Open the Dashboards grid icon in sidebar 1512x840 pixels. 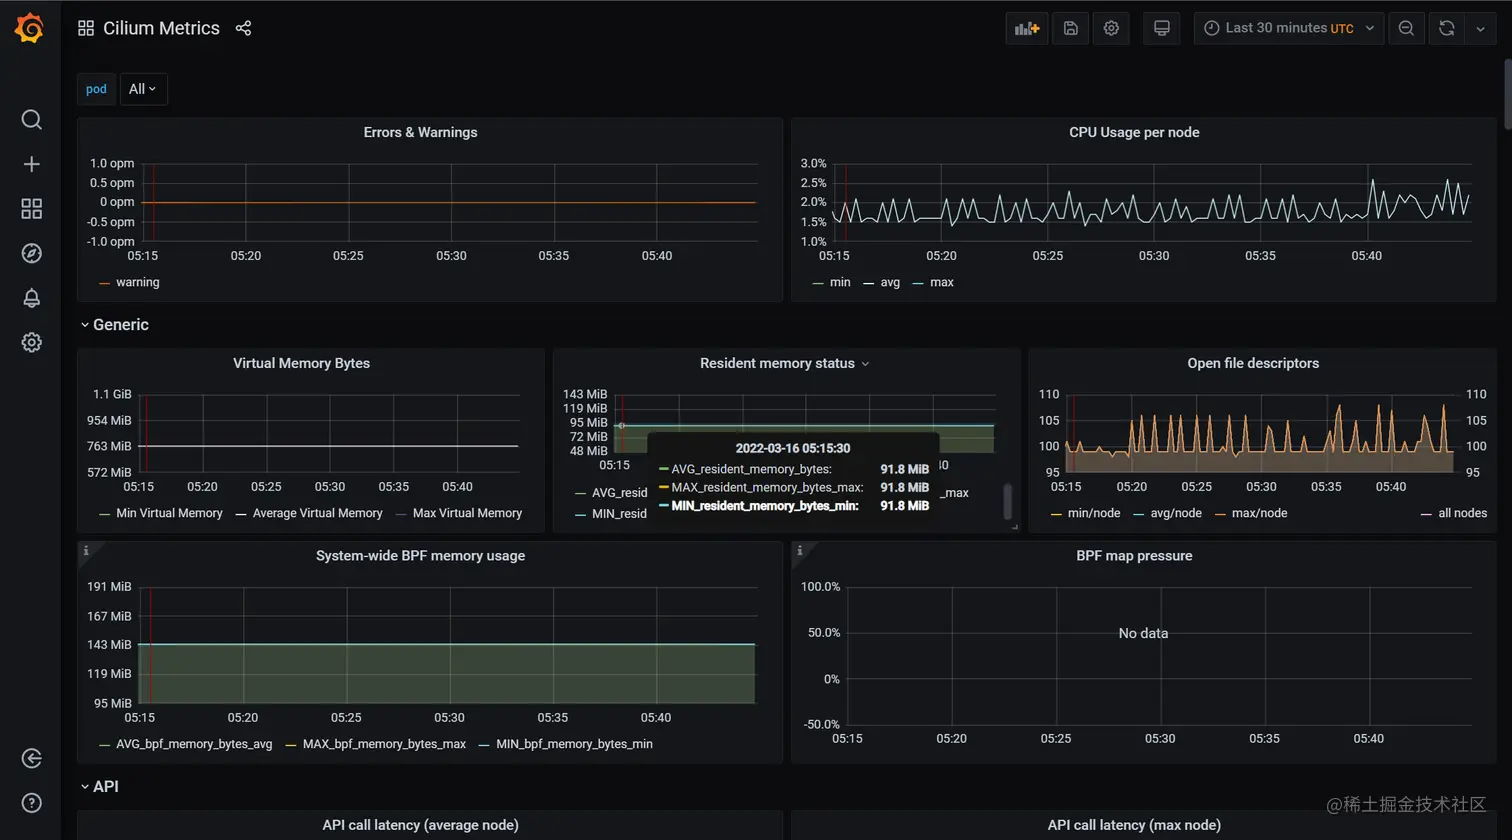pyautogui.click(x=31, y=208)
